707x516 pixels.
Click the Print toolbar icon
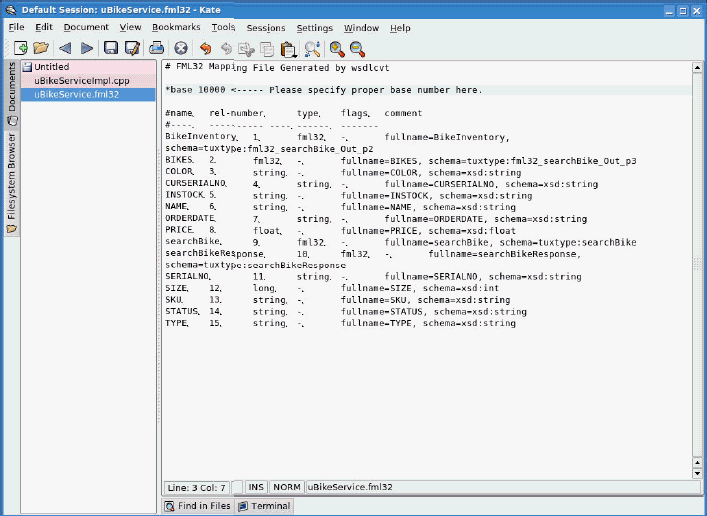[156, 48]
